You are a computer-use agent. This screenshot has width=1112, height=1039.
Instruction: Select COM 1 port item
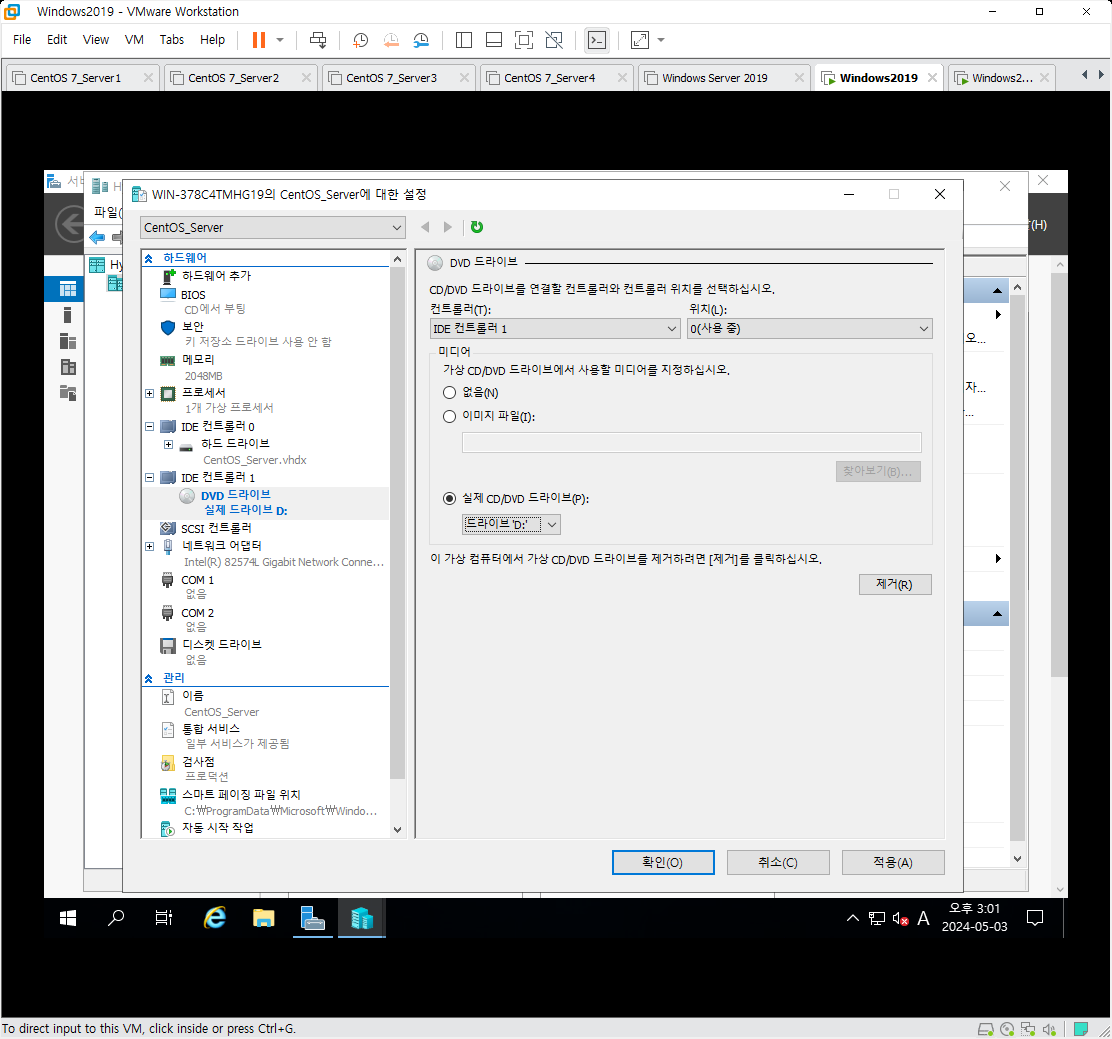pos(197,580)
